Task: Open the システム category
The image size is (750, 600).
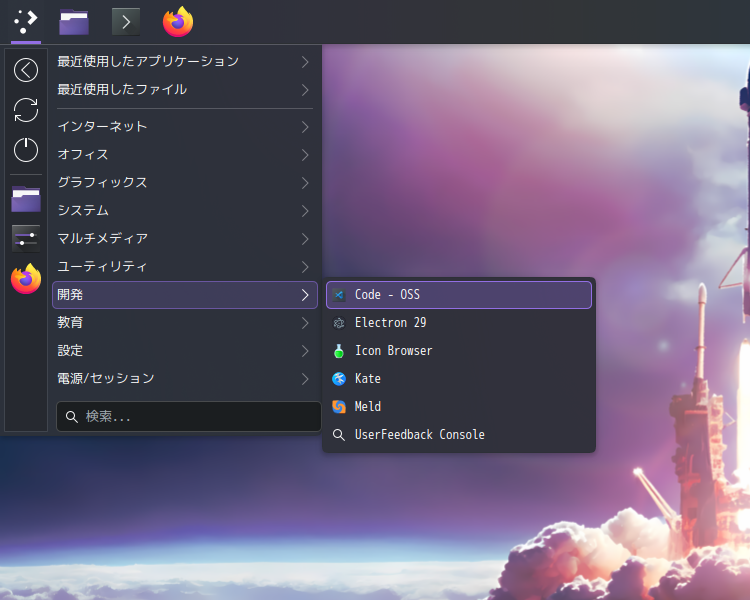Action: coord(185,211)
